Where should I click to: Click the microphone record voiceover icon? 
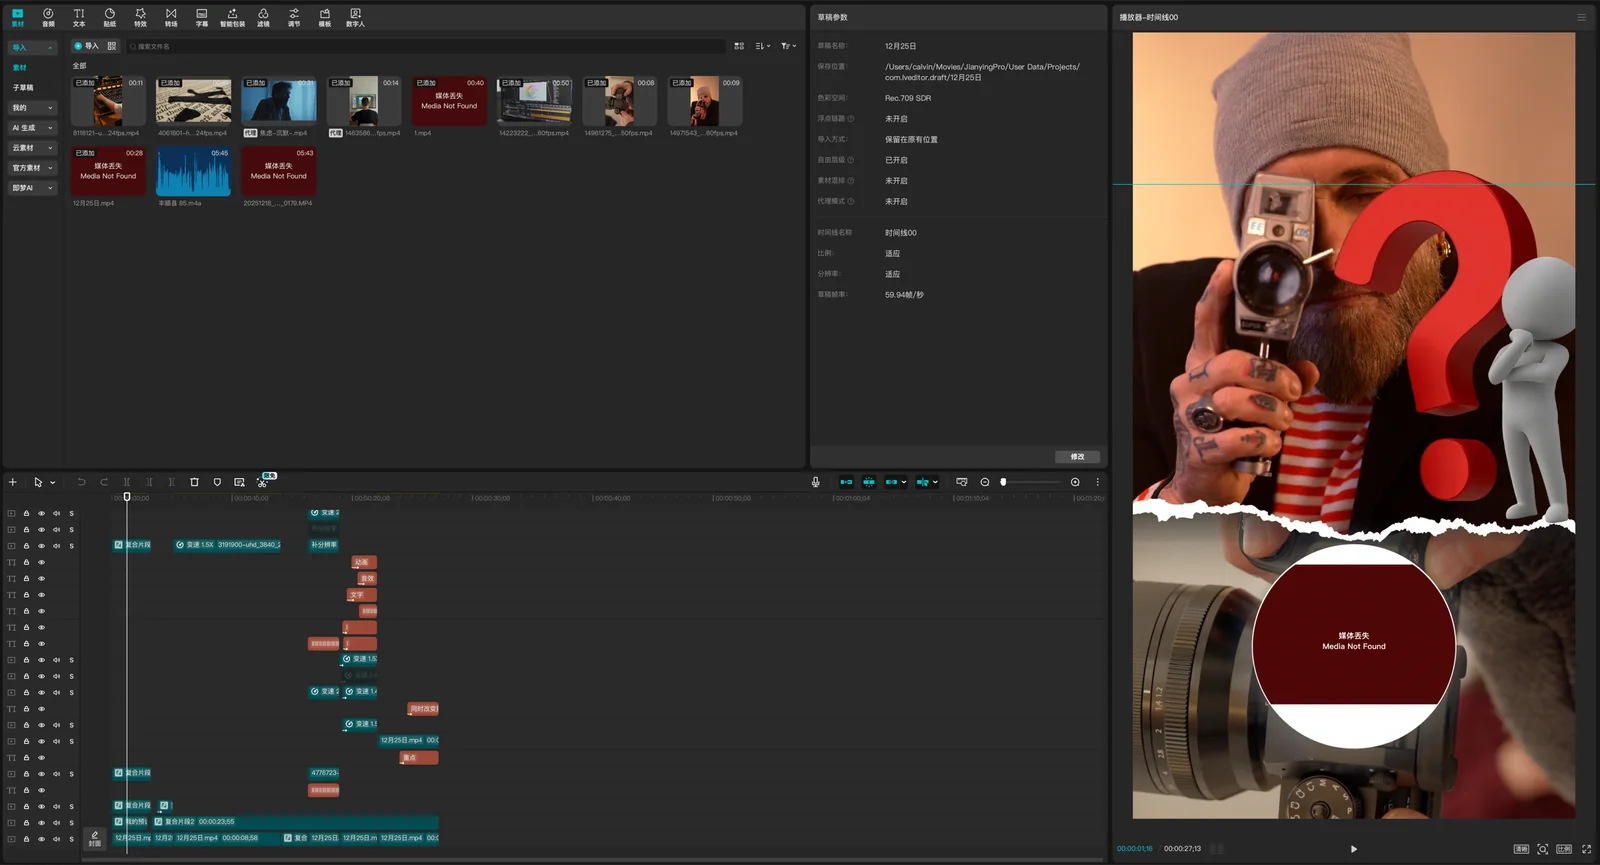(815, 482)
